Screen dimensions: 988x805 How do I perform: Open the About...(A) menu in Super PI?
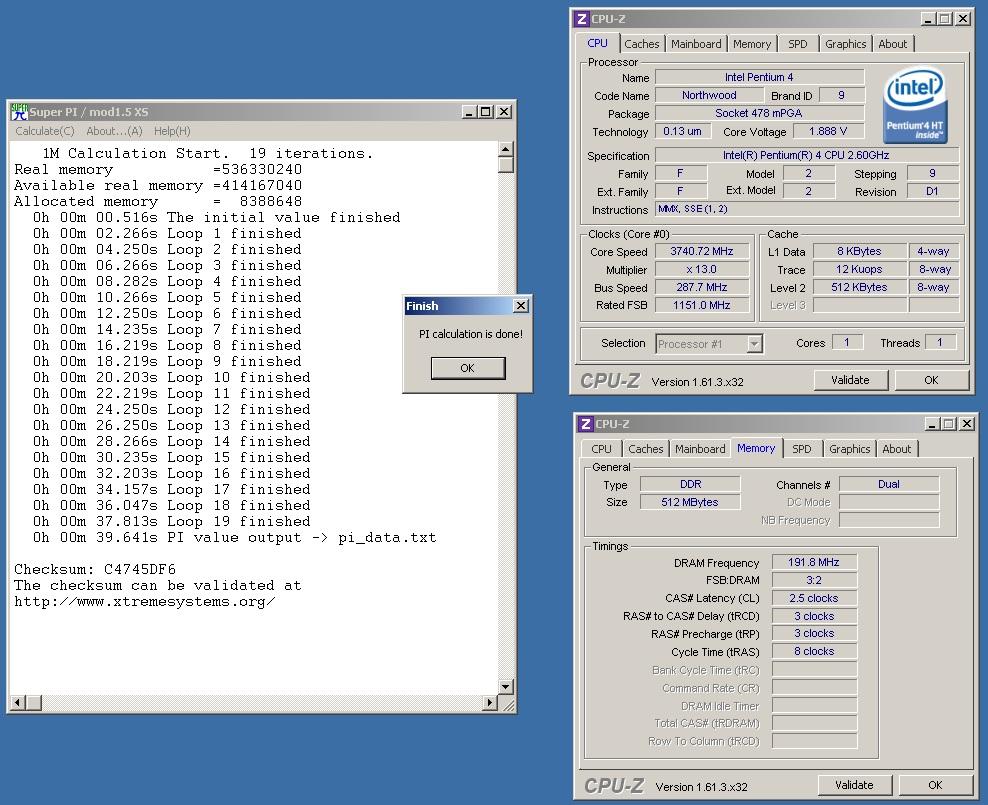114,131
